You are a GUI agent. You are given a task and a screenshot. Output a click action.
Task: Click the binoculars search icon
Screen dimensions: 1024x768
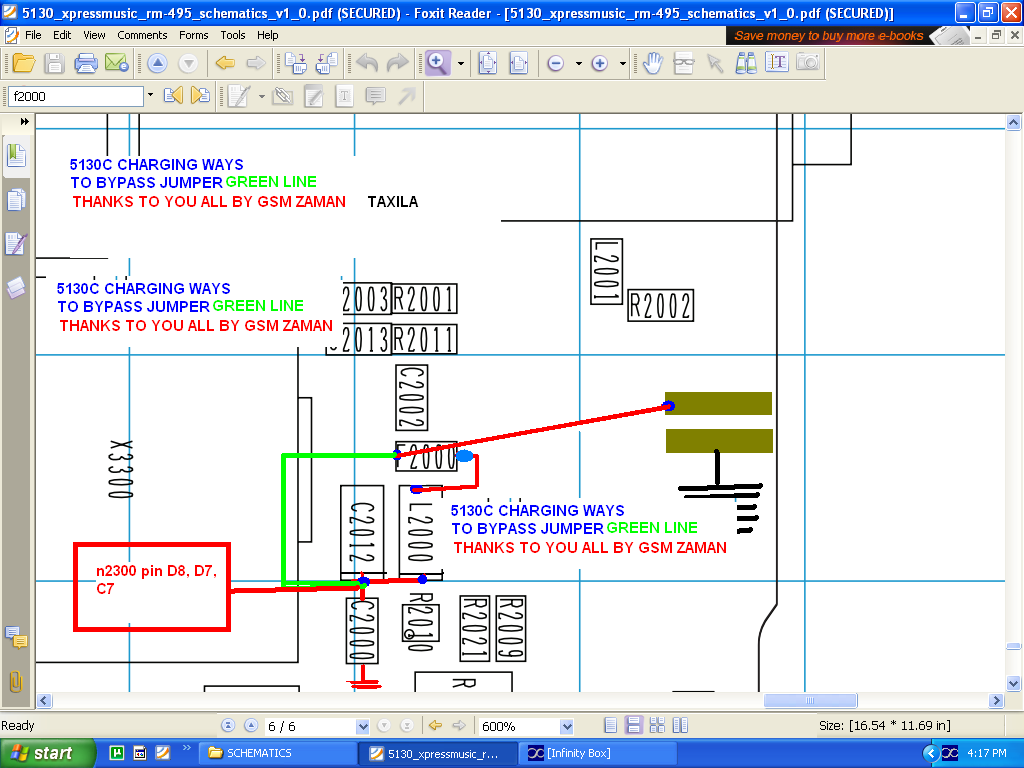click(x=746, y=63)
